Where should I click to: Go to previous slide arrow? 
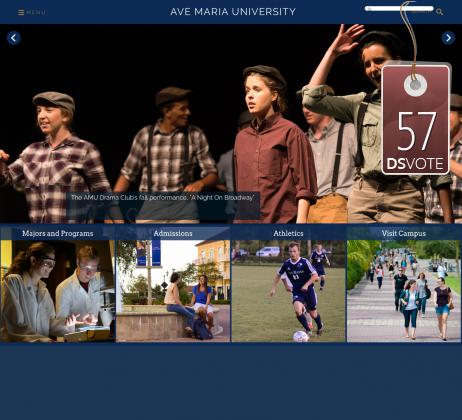click(14, 38)
